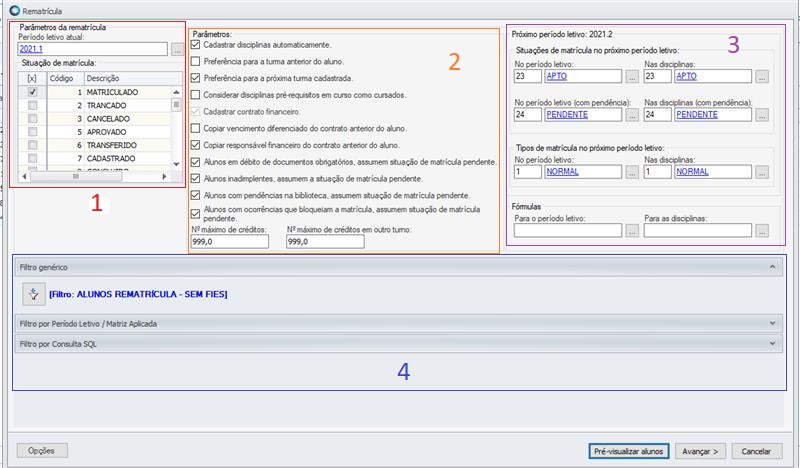Open lookup button beside Período letivo atual
This screenshot has height=468, width=800.
point(176,49)
